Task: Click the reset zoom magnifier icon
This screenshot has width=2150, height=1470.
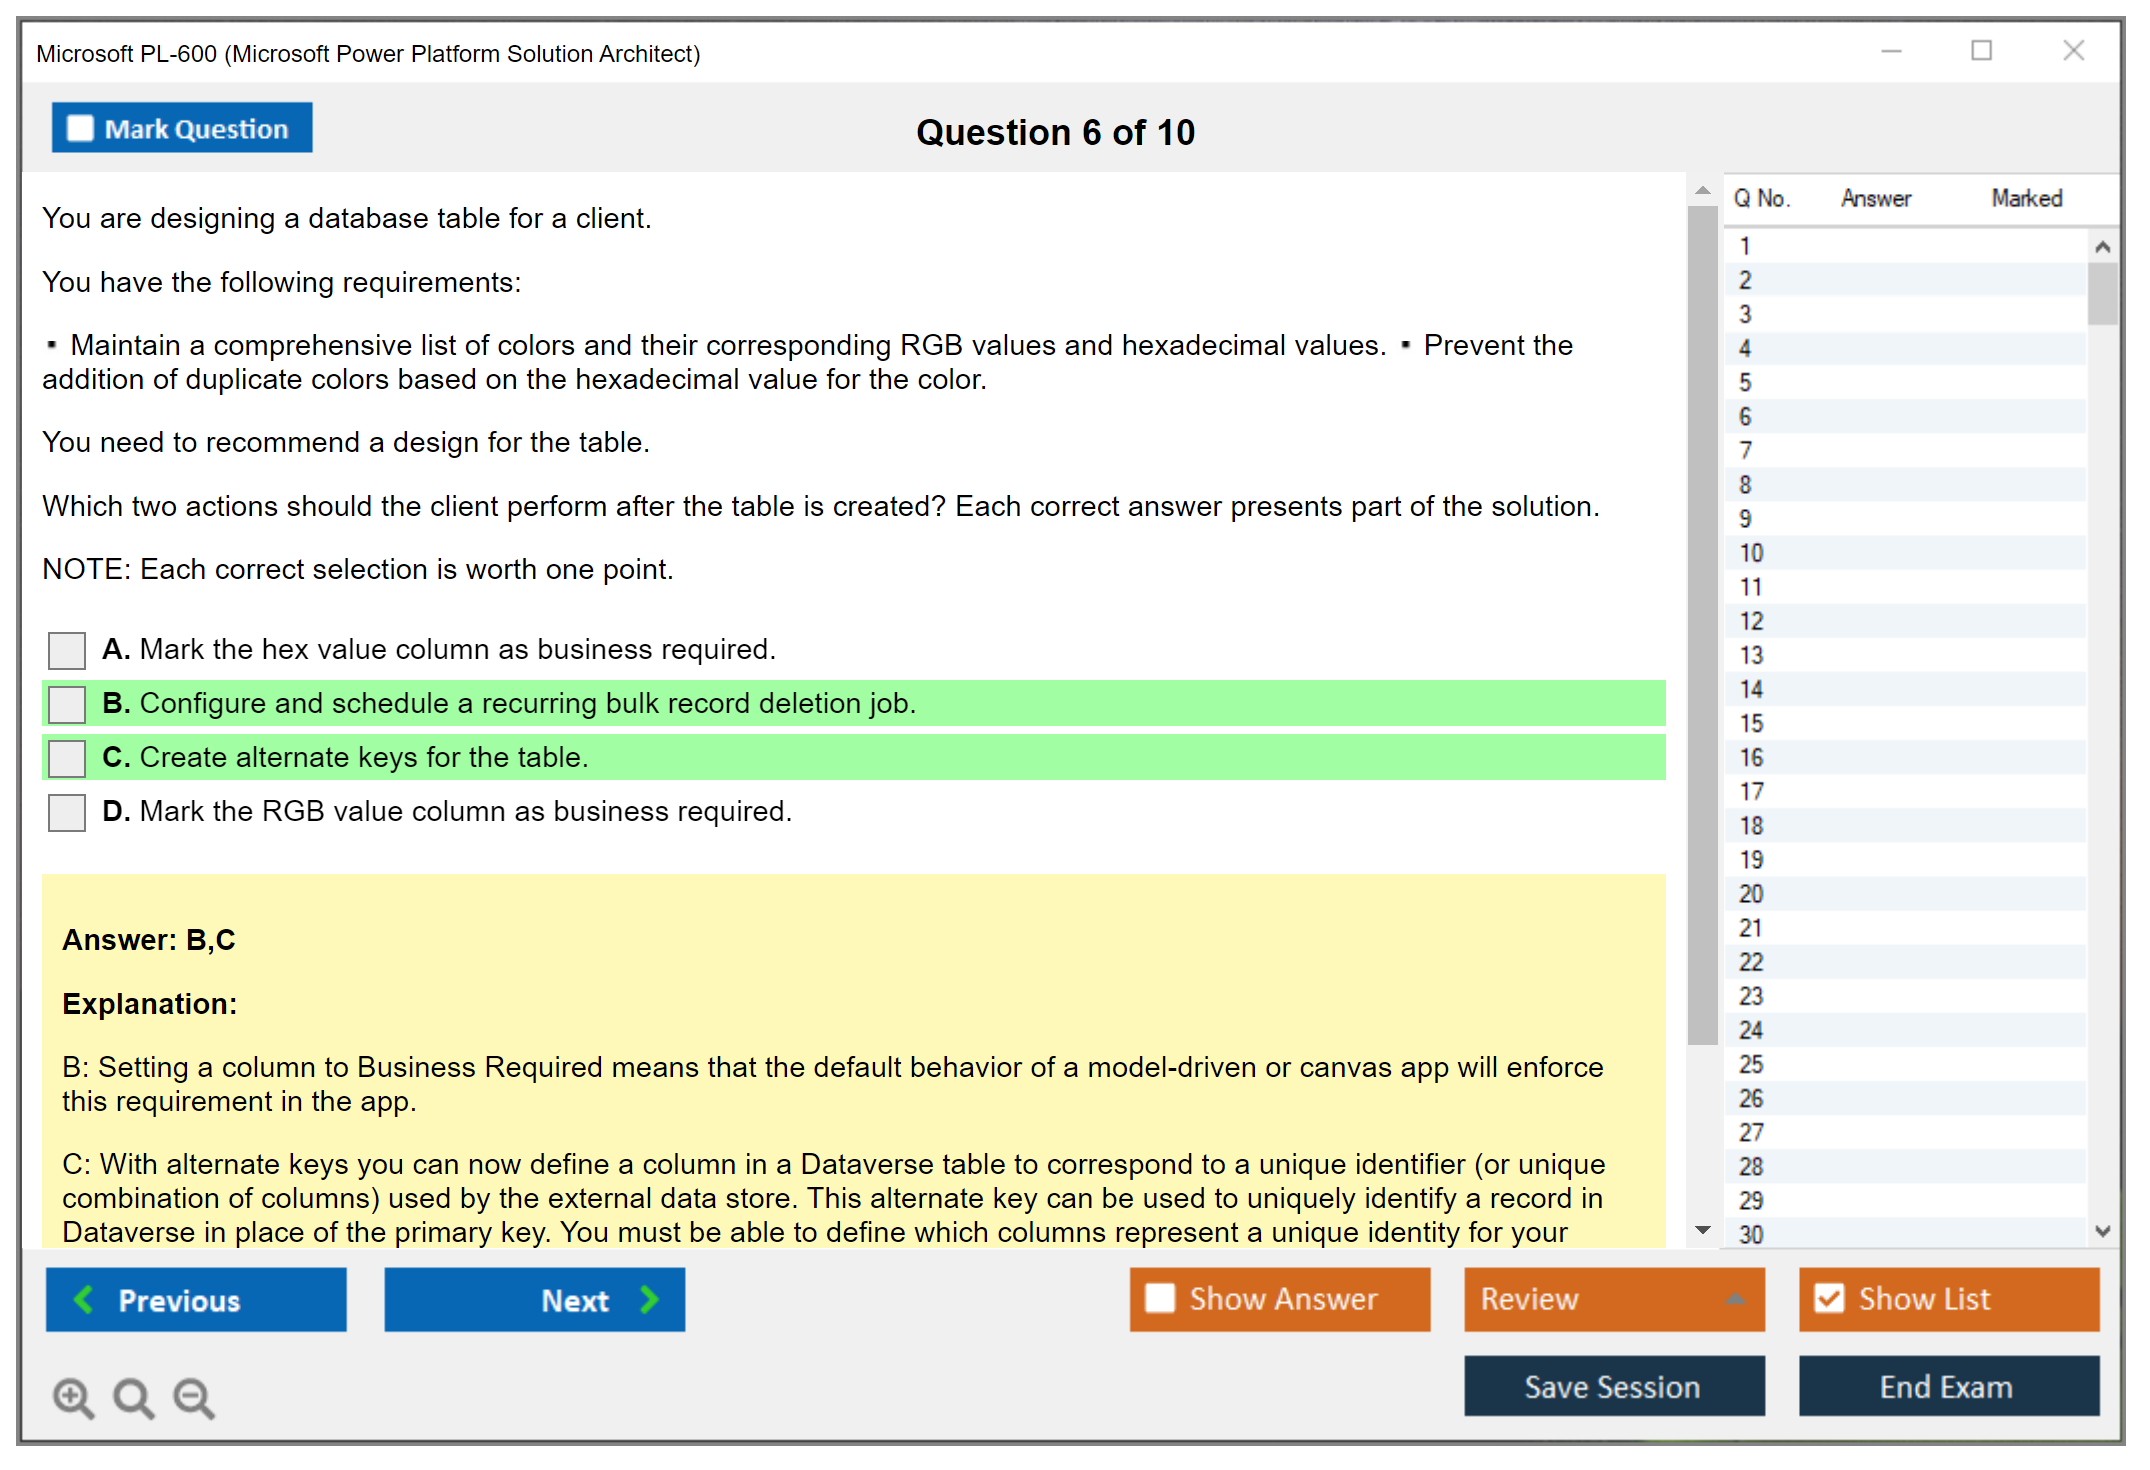Action: coord(133,1397)
